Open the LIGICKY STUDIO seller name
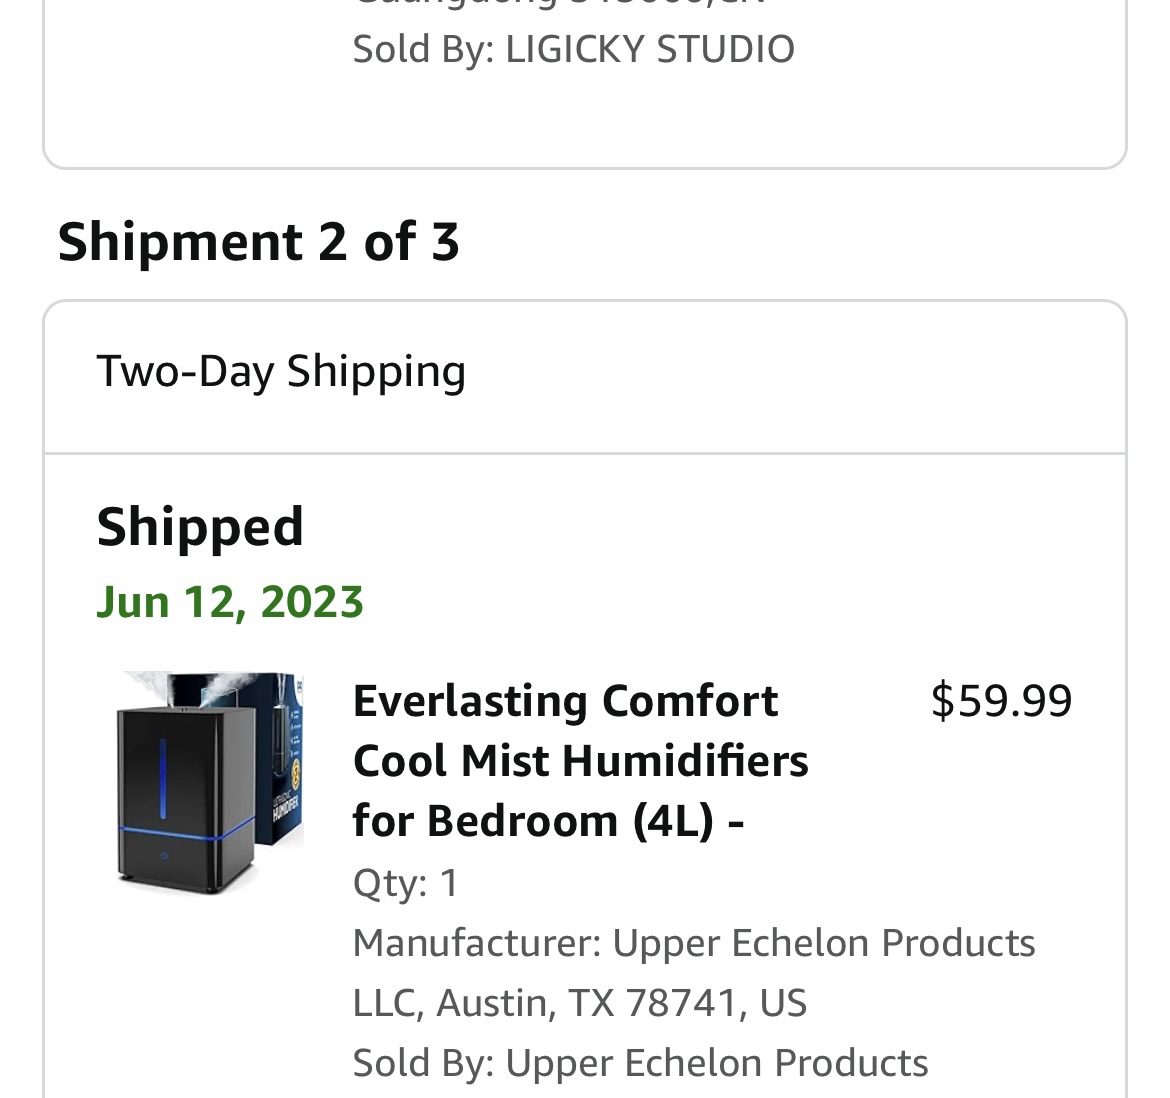This screenshot has height=1098, width=1170. tap(650, 49)
